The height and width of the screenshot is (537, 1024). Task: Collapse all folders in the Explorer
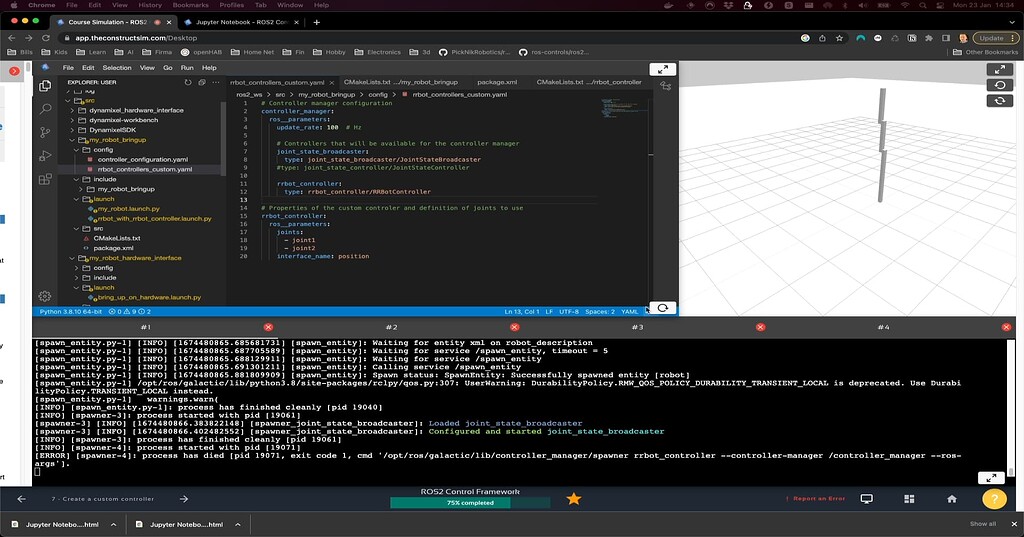[x=202, y=82]
